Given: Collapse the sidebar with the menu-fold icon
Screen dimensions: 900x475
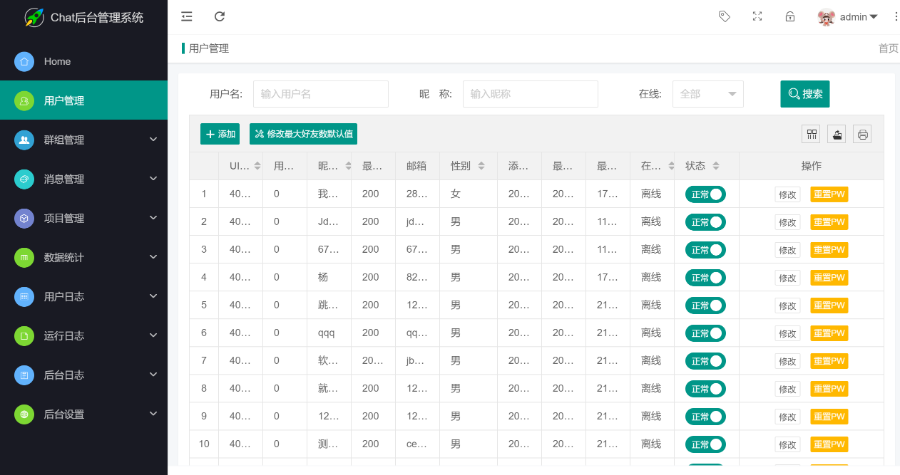Looking at the screenshot, I should coord(187,16).
